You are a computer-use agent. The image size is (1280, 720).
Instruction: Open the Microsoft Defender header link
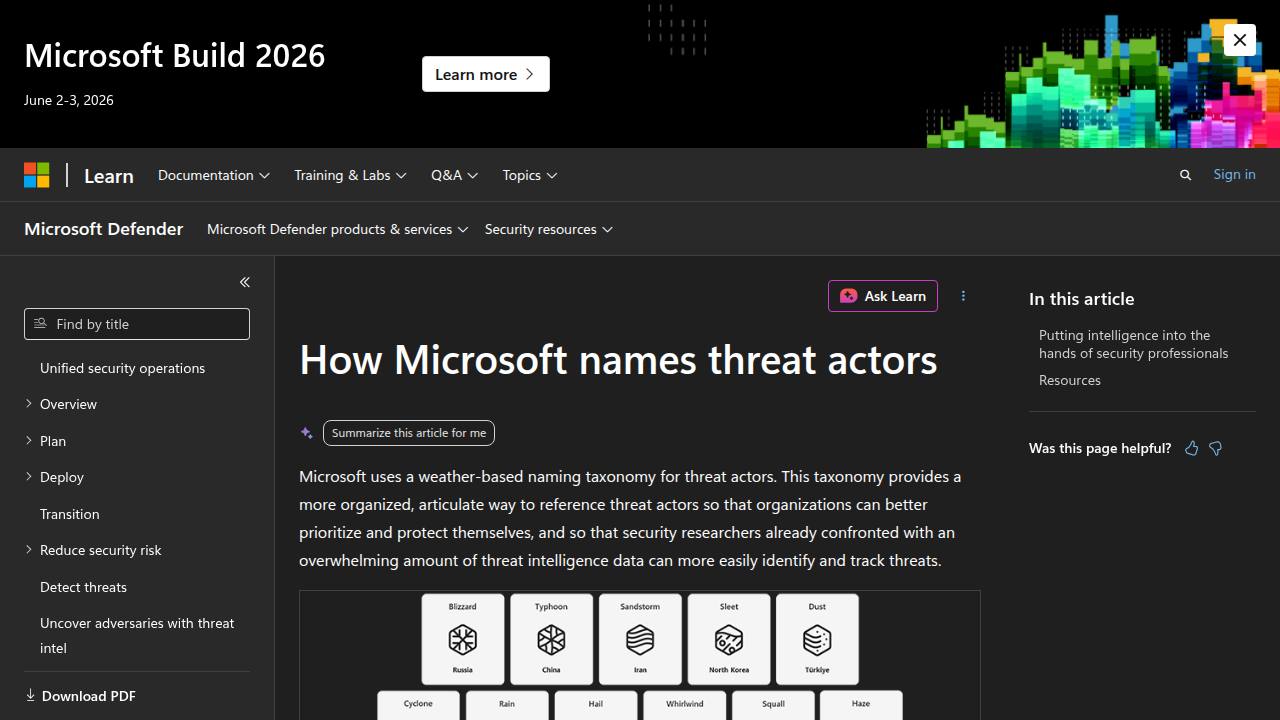[104, 229]
